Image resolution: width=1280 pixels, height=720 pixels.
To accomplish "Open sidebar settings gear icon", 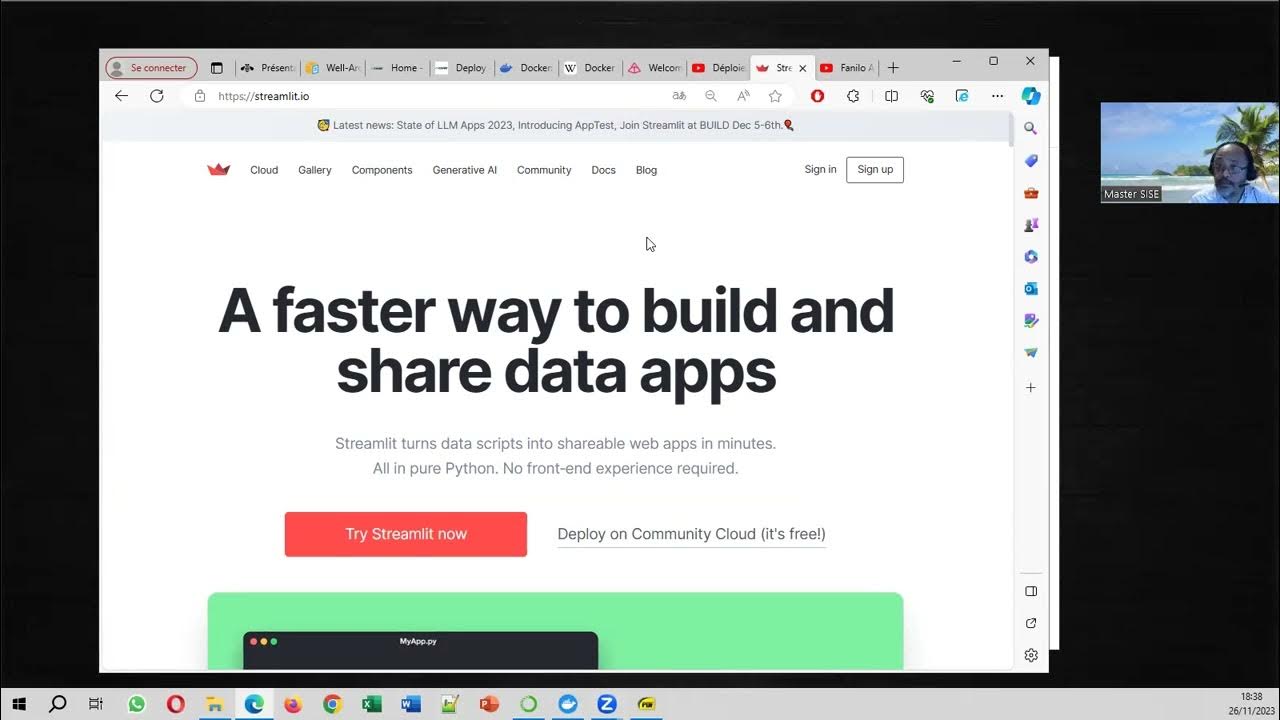I will [1031, 655].
